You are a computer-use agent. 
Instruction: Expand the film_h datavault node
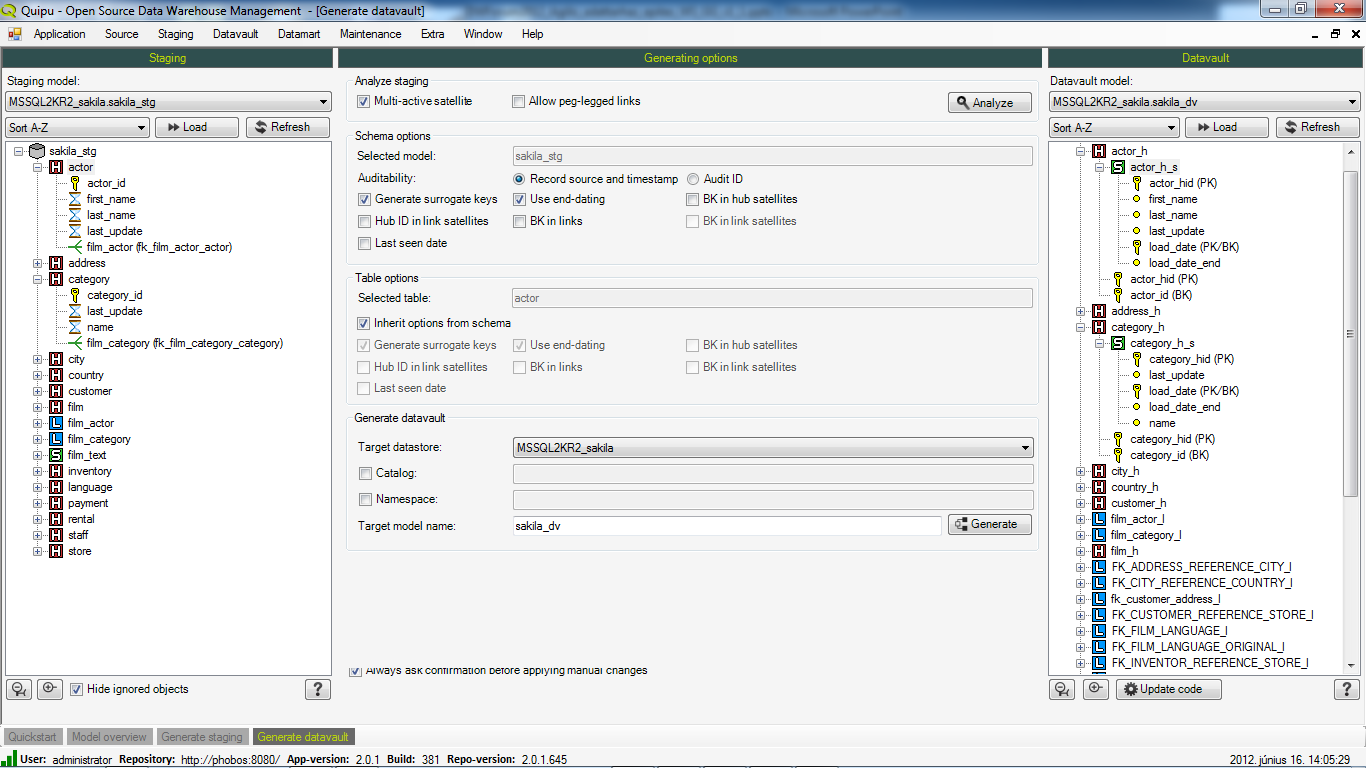[x=1080, y=551]
